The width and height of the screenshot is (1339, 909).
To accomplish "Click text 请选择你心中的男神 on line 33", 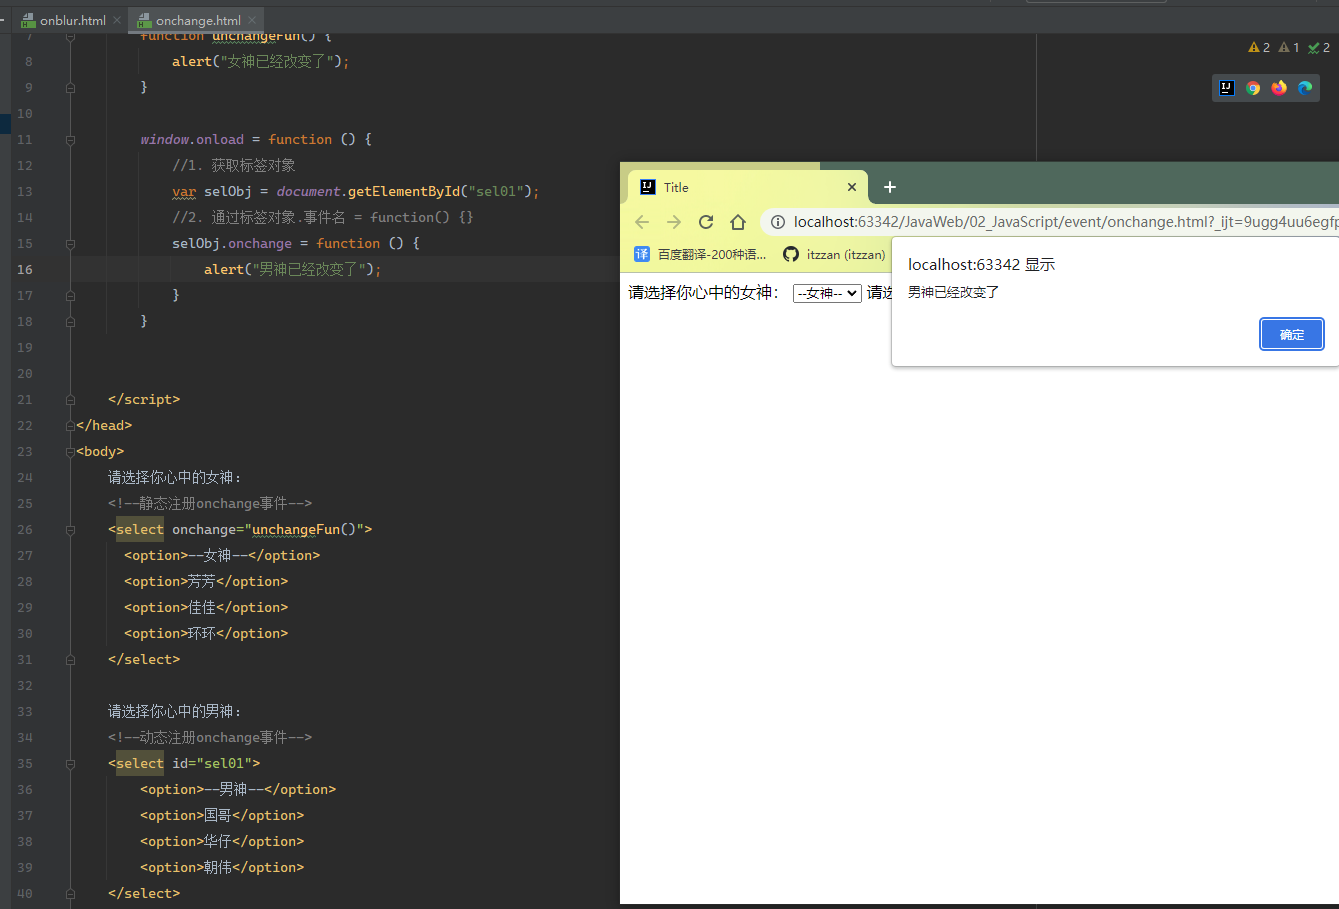I will click(x=175, y=711).
